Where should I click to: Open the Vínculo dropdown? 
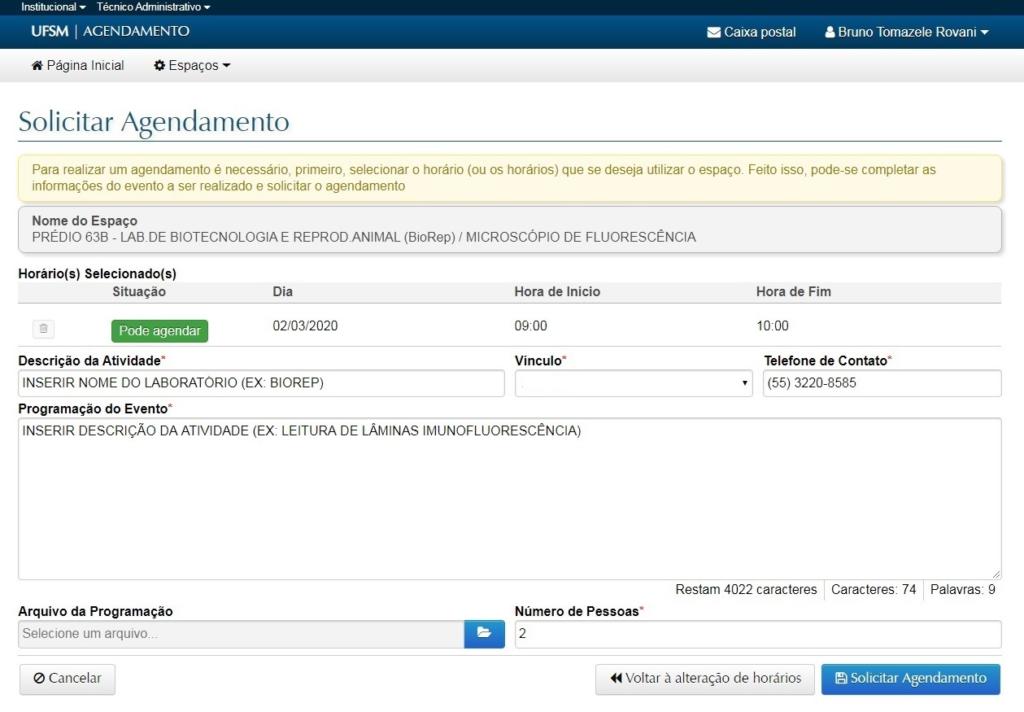click(x=633, y=383)
